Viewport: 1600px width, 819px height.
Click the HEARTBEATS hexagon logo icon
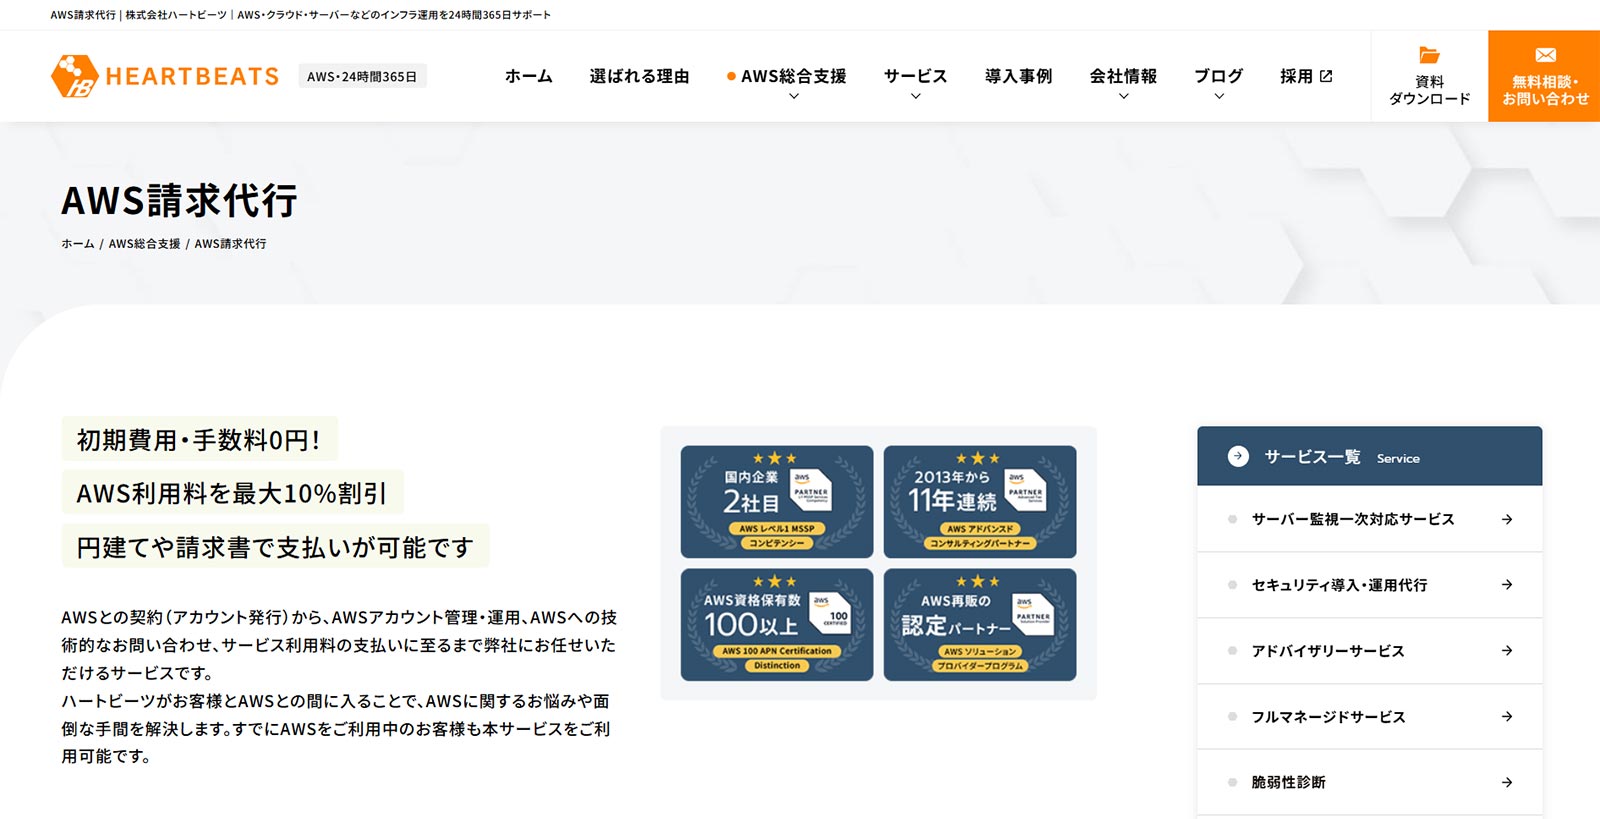pyautogui.click(x=74, y=76)
